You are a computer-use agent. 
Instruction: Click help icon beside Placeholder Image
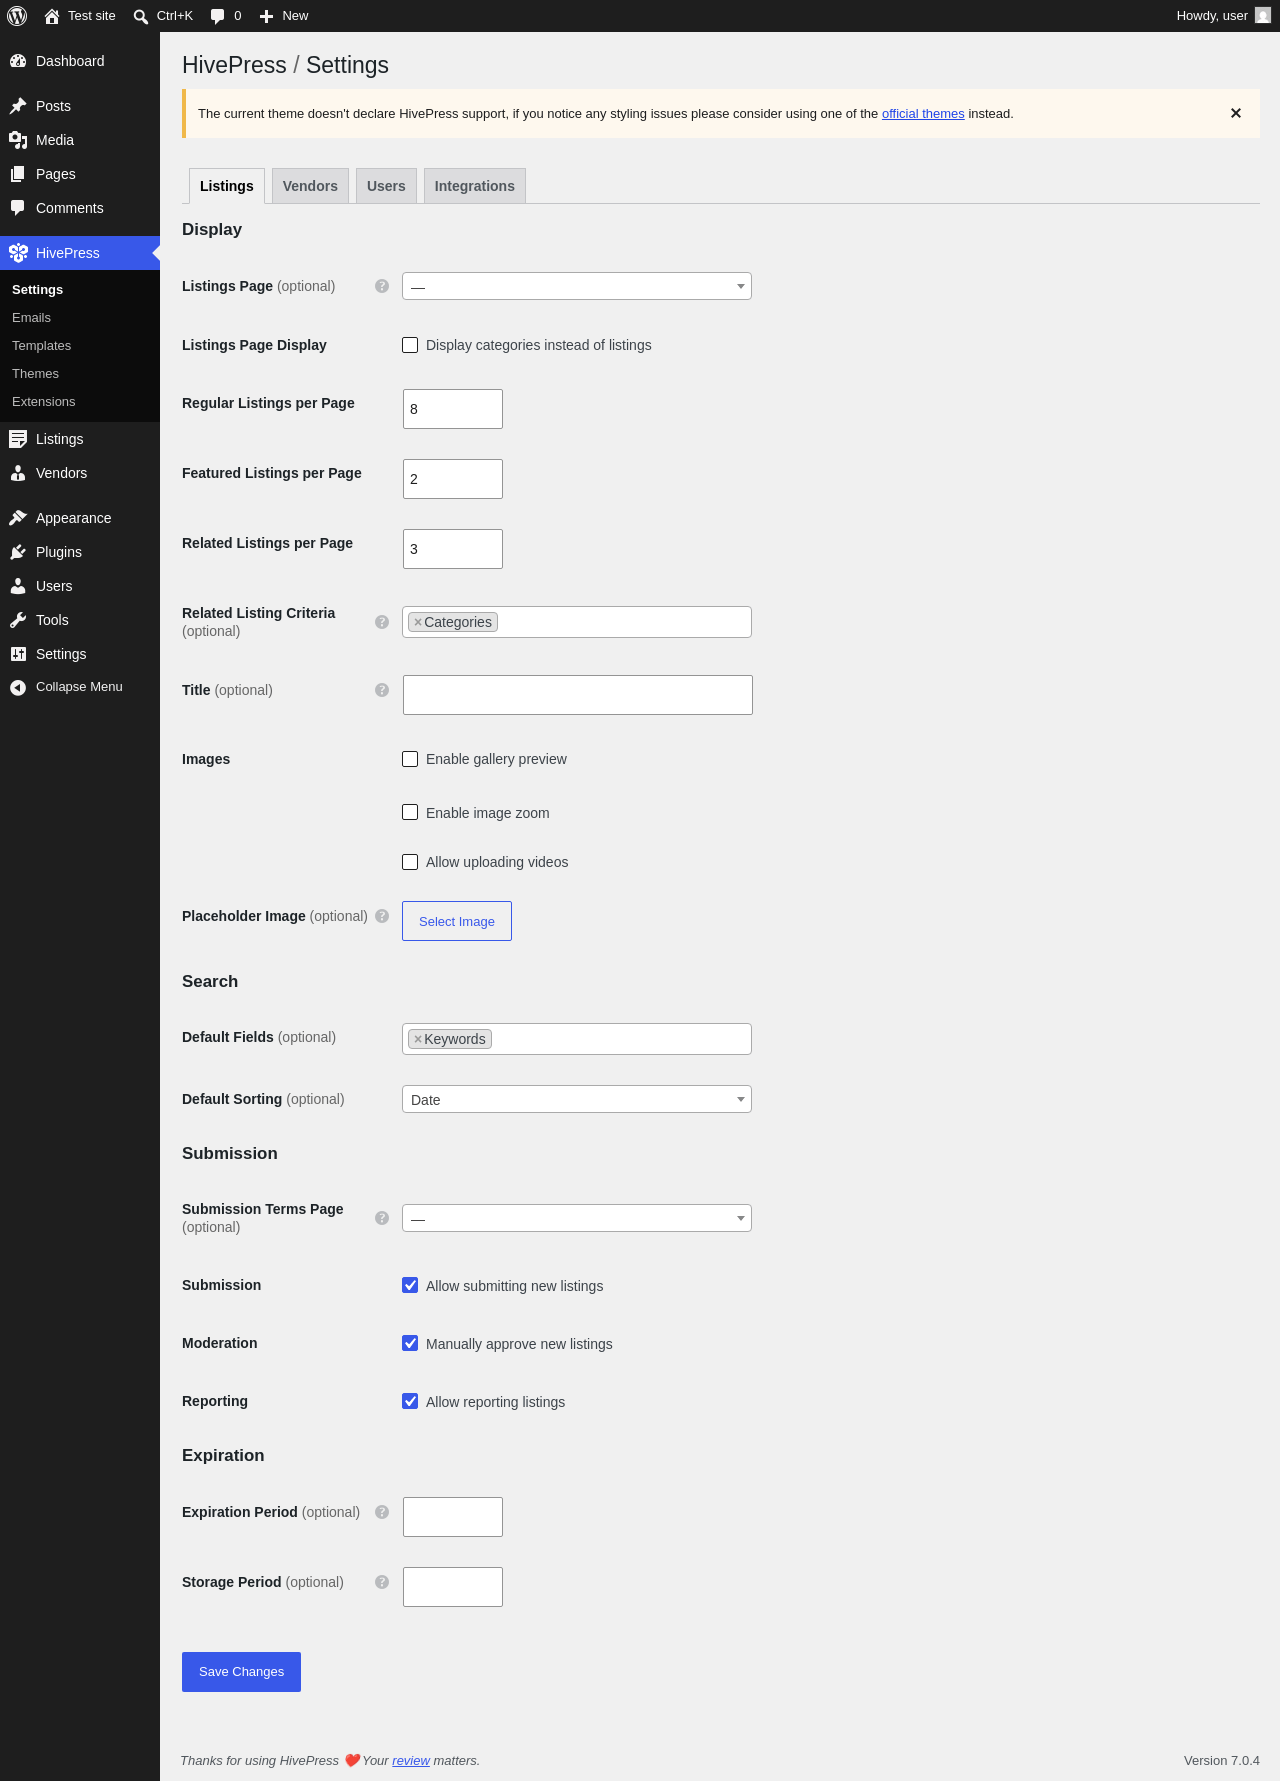pos(382,916)
